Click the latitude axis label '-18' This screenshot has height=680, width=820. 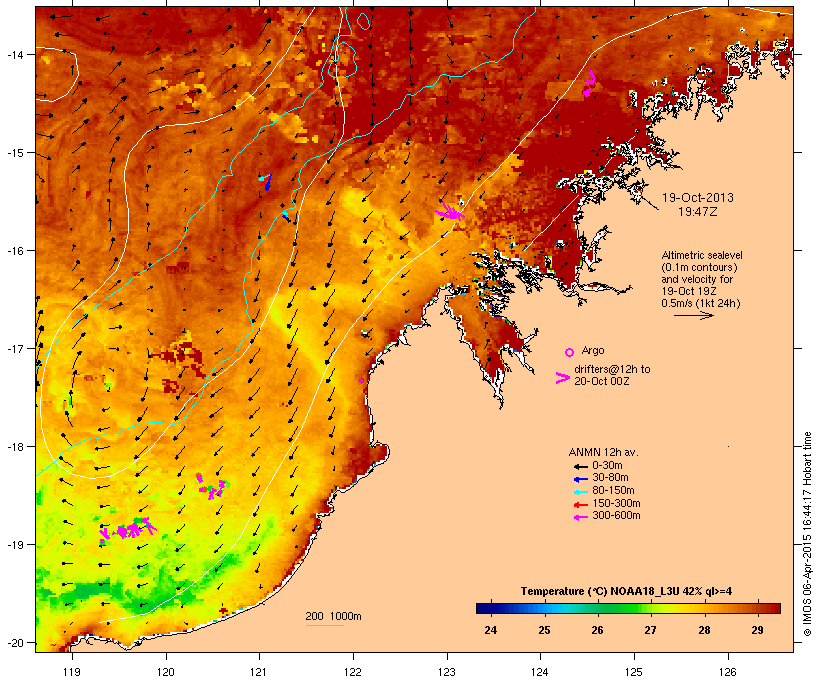click(x=14, y=447)
